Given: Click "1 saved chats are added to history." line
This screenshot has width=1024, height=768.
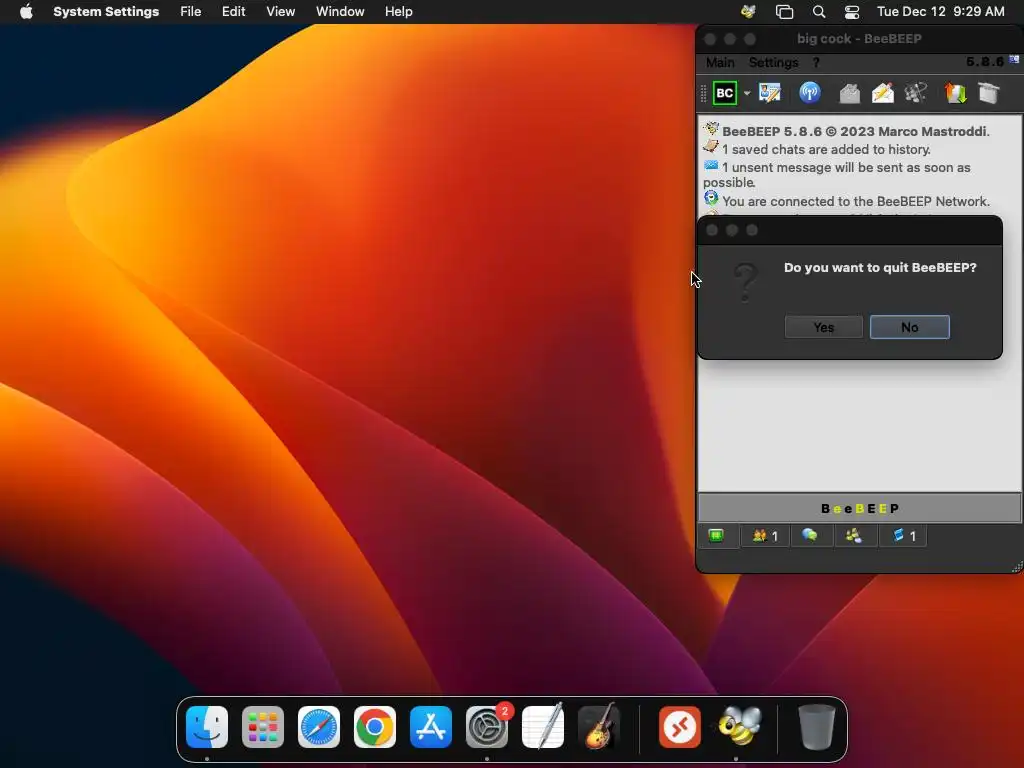Looking at the screenshot, I should [x=826, y=150].
